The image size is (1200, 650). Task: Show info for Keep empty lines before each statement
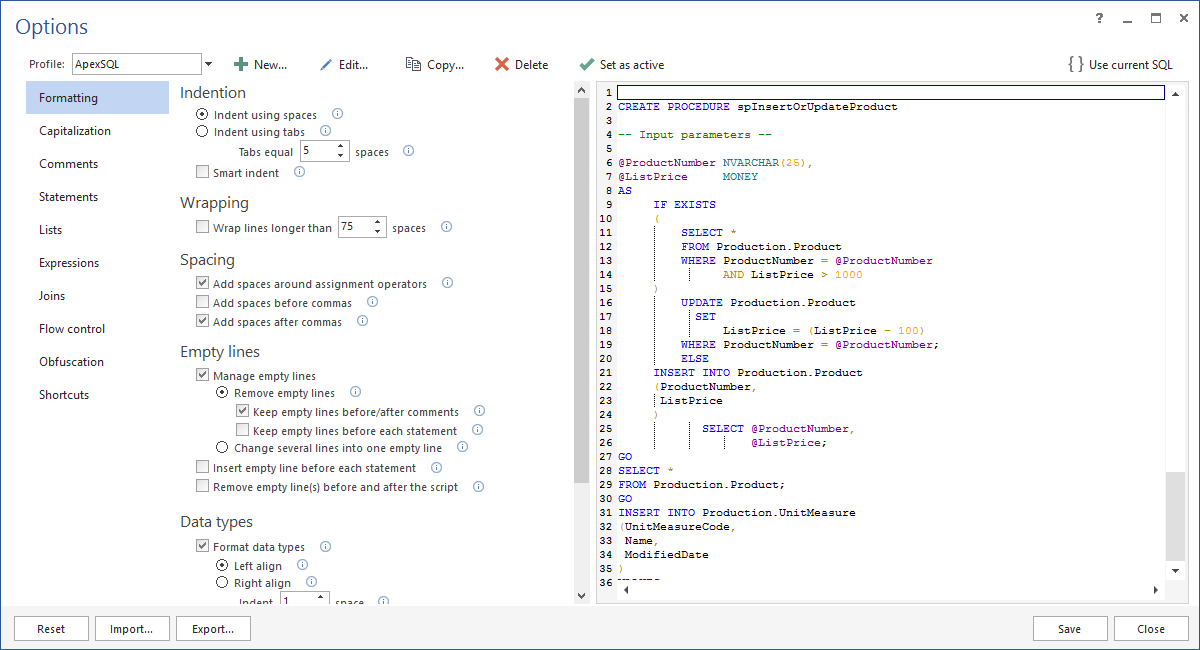pyautogui.click(x=477, y=430)
